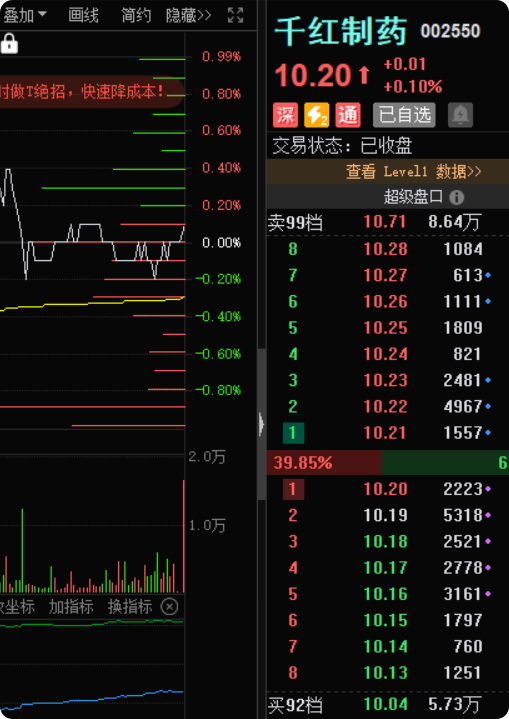This screenshot has height=719, width=509.
Task: Toggle 简约 simple view mode
Action: [x=136, y=16]
